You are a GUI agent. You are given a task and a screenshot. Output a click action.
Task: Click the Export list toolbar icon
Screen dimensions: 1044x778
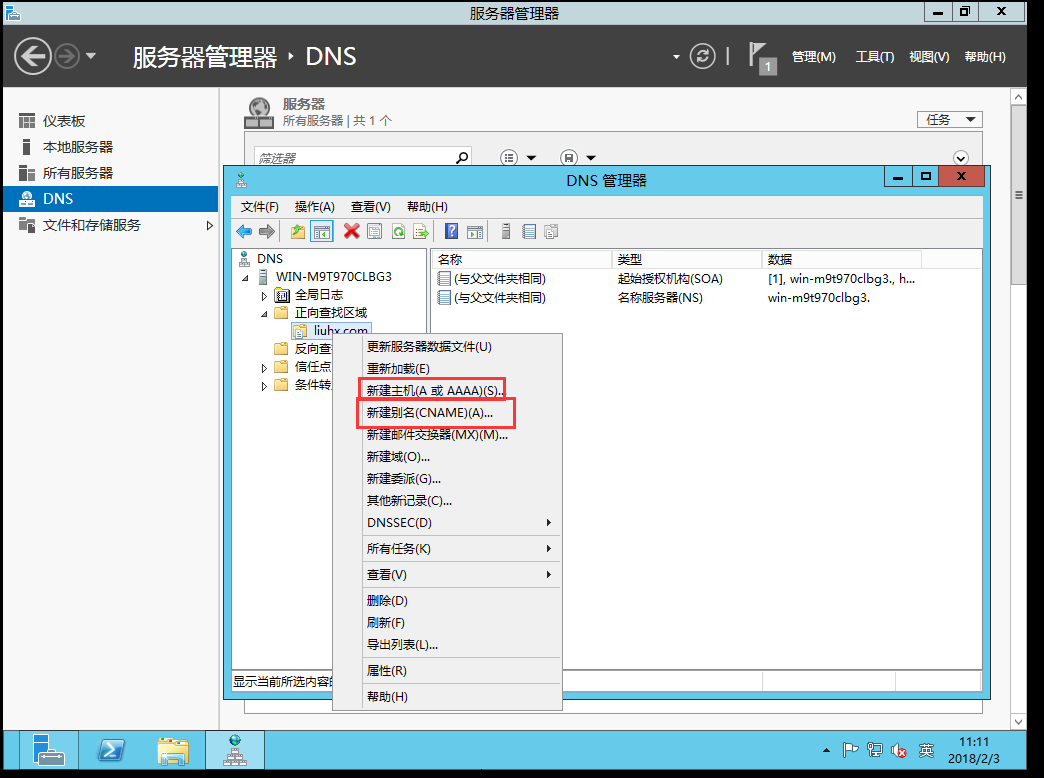click(x=421, y=232)
